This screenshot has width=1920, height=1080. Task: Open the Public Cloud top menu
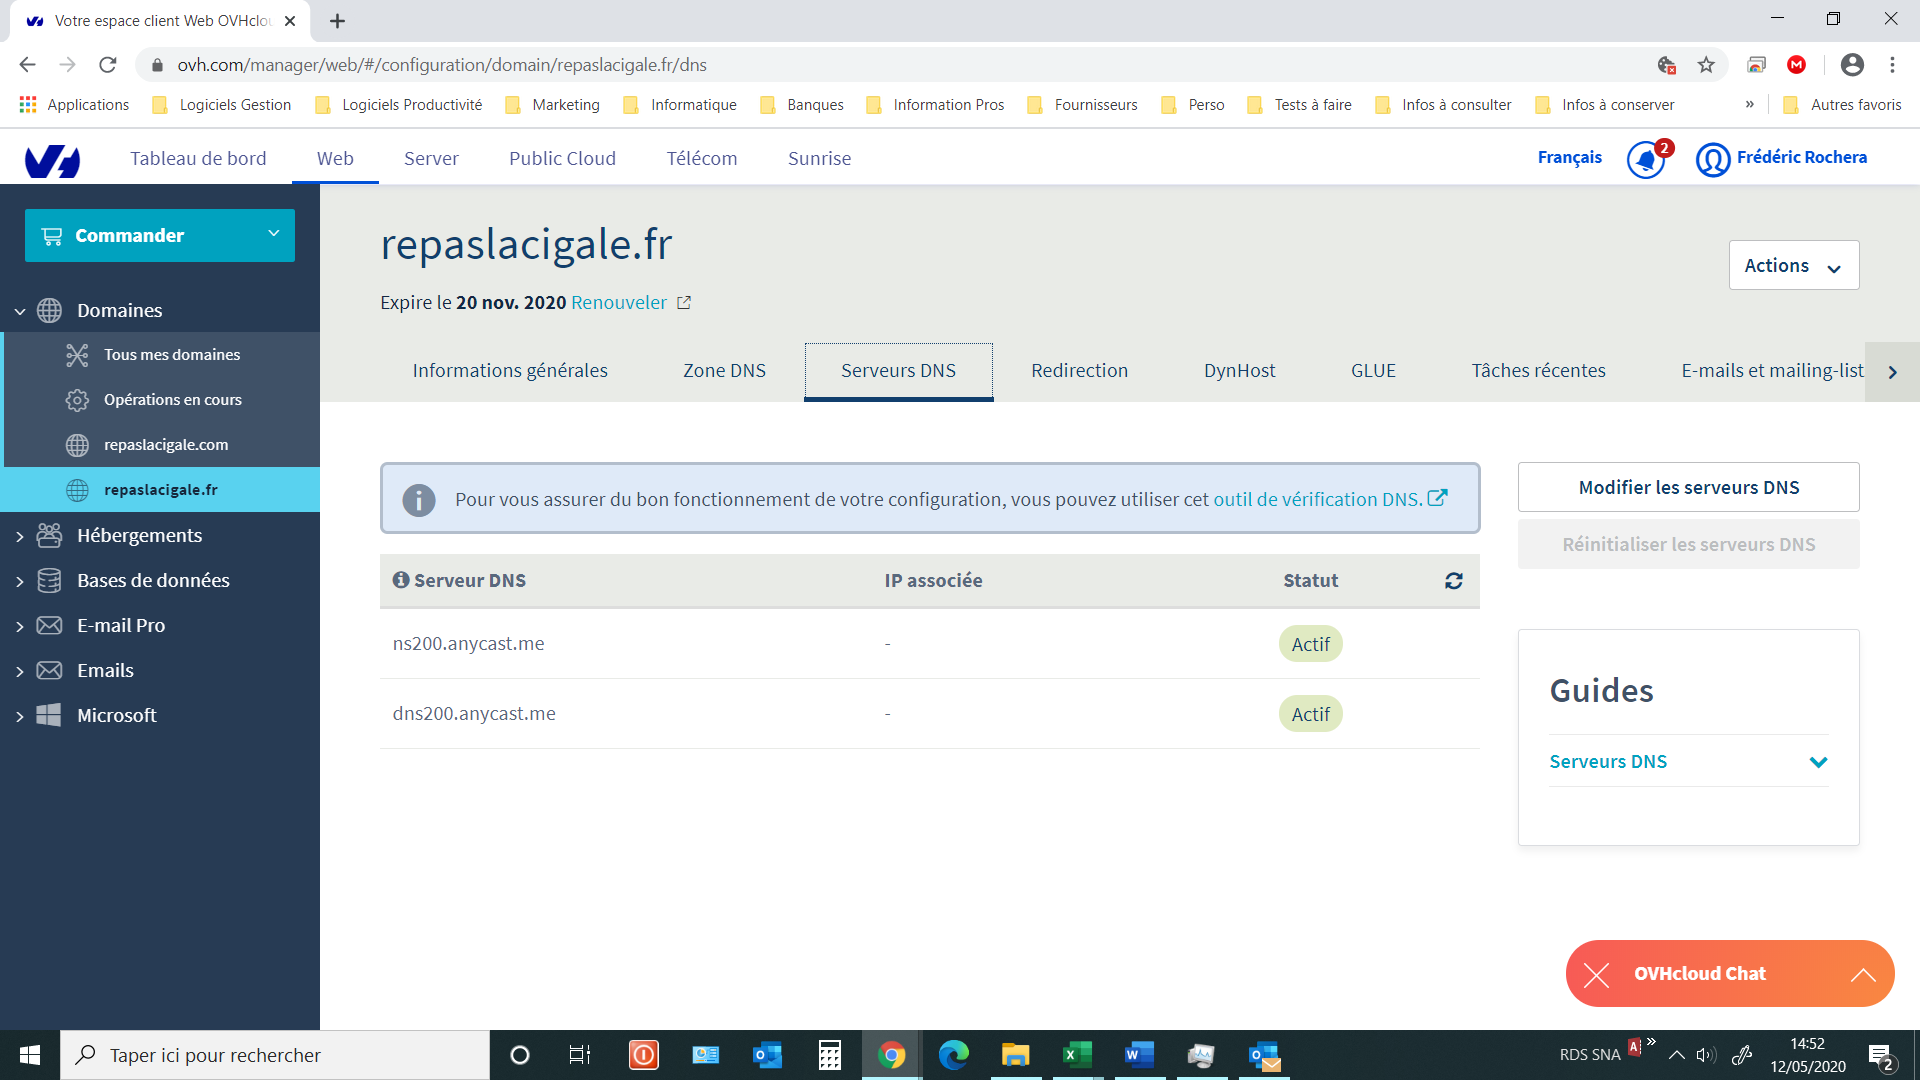[x=562, y=158]
